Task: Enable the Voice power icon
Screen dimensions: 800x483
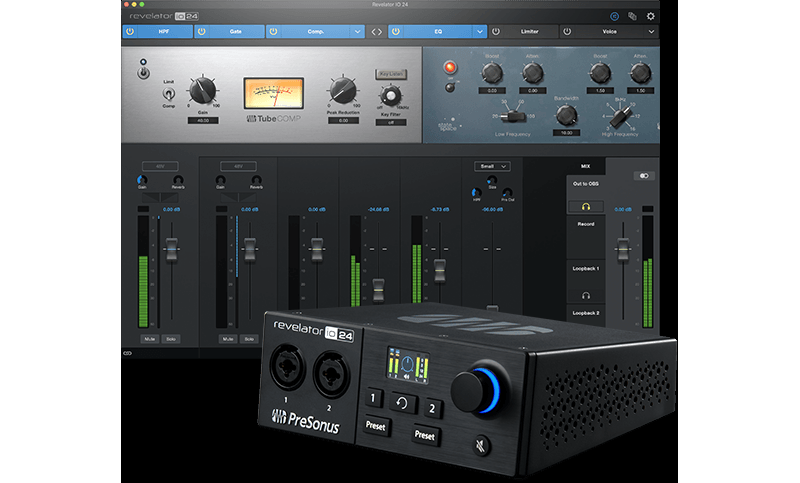Action: point(567,32)
